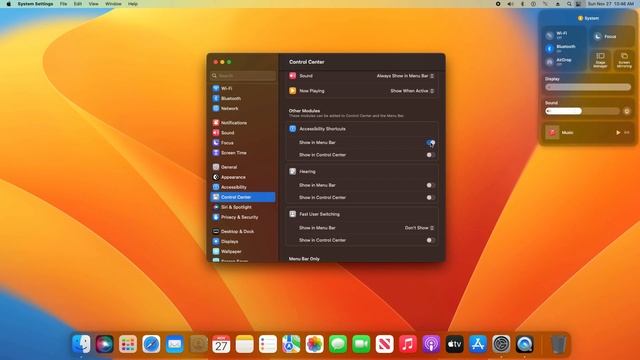
Task: Toggle Accessibility Shortcuts Show in Menu Bar
Action: tap(431, 142)
